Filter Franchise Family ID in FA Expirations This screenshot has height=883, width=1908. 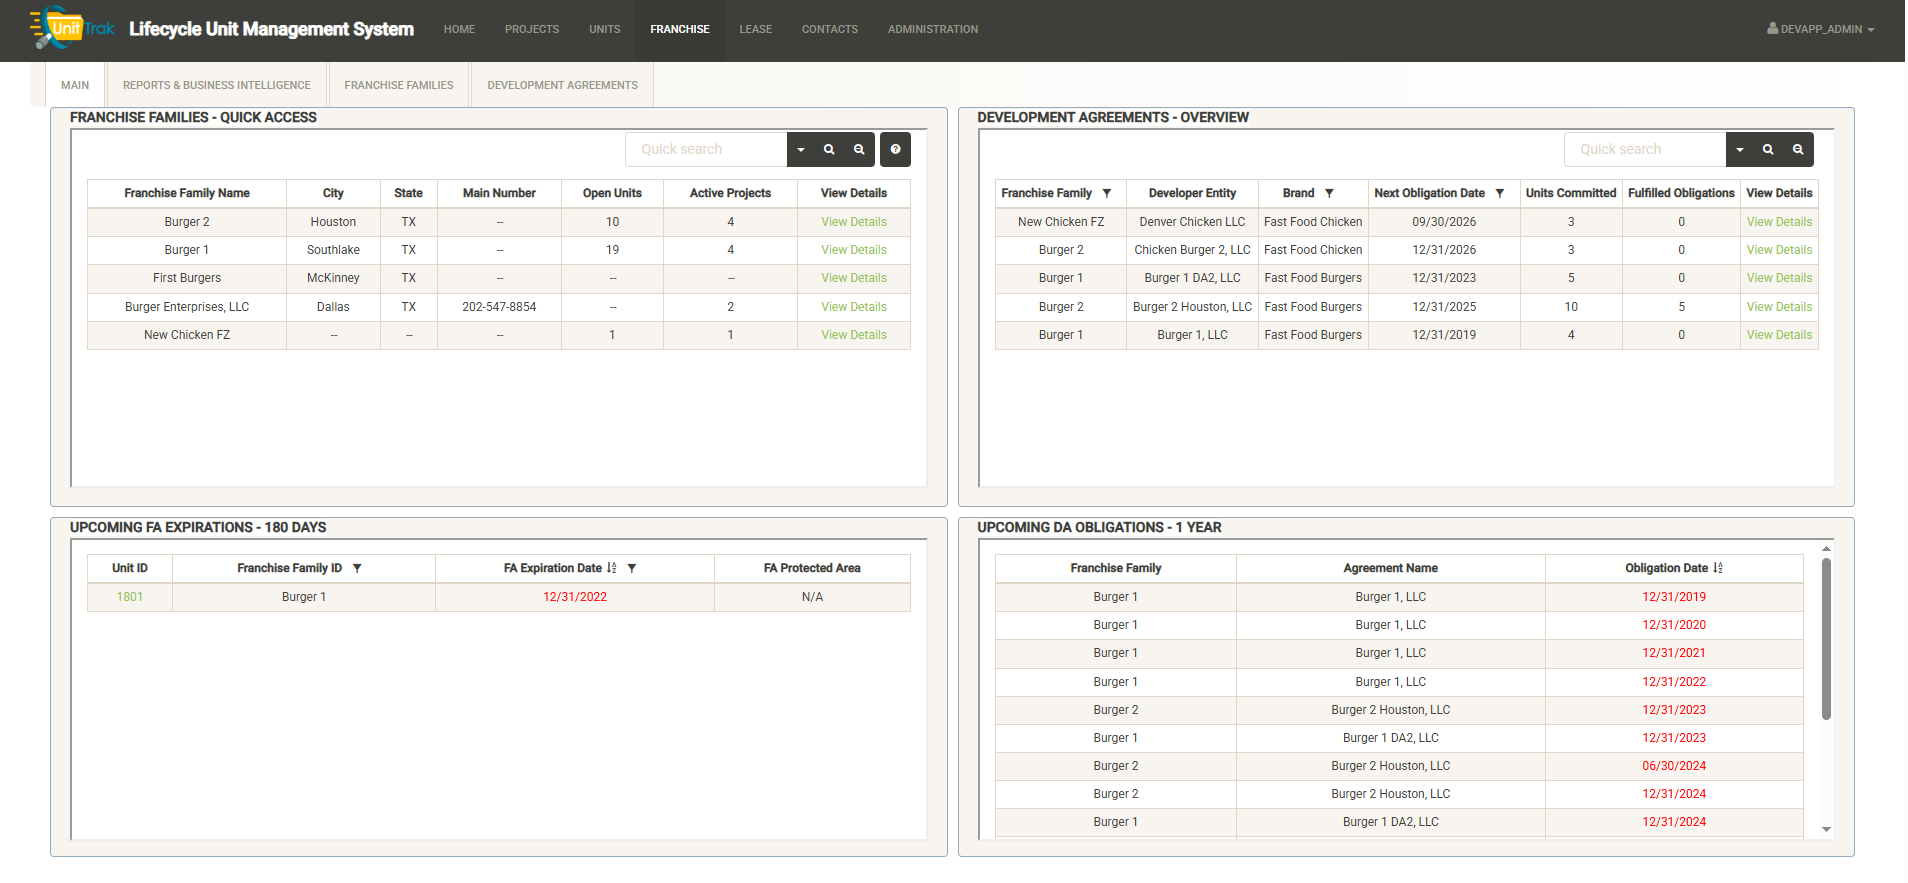357,568
